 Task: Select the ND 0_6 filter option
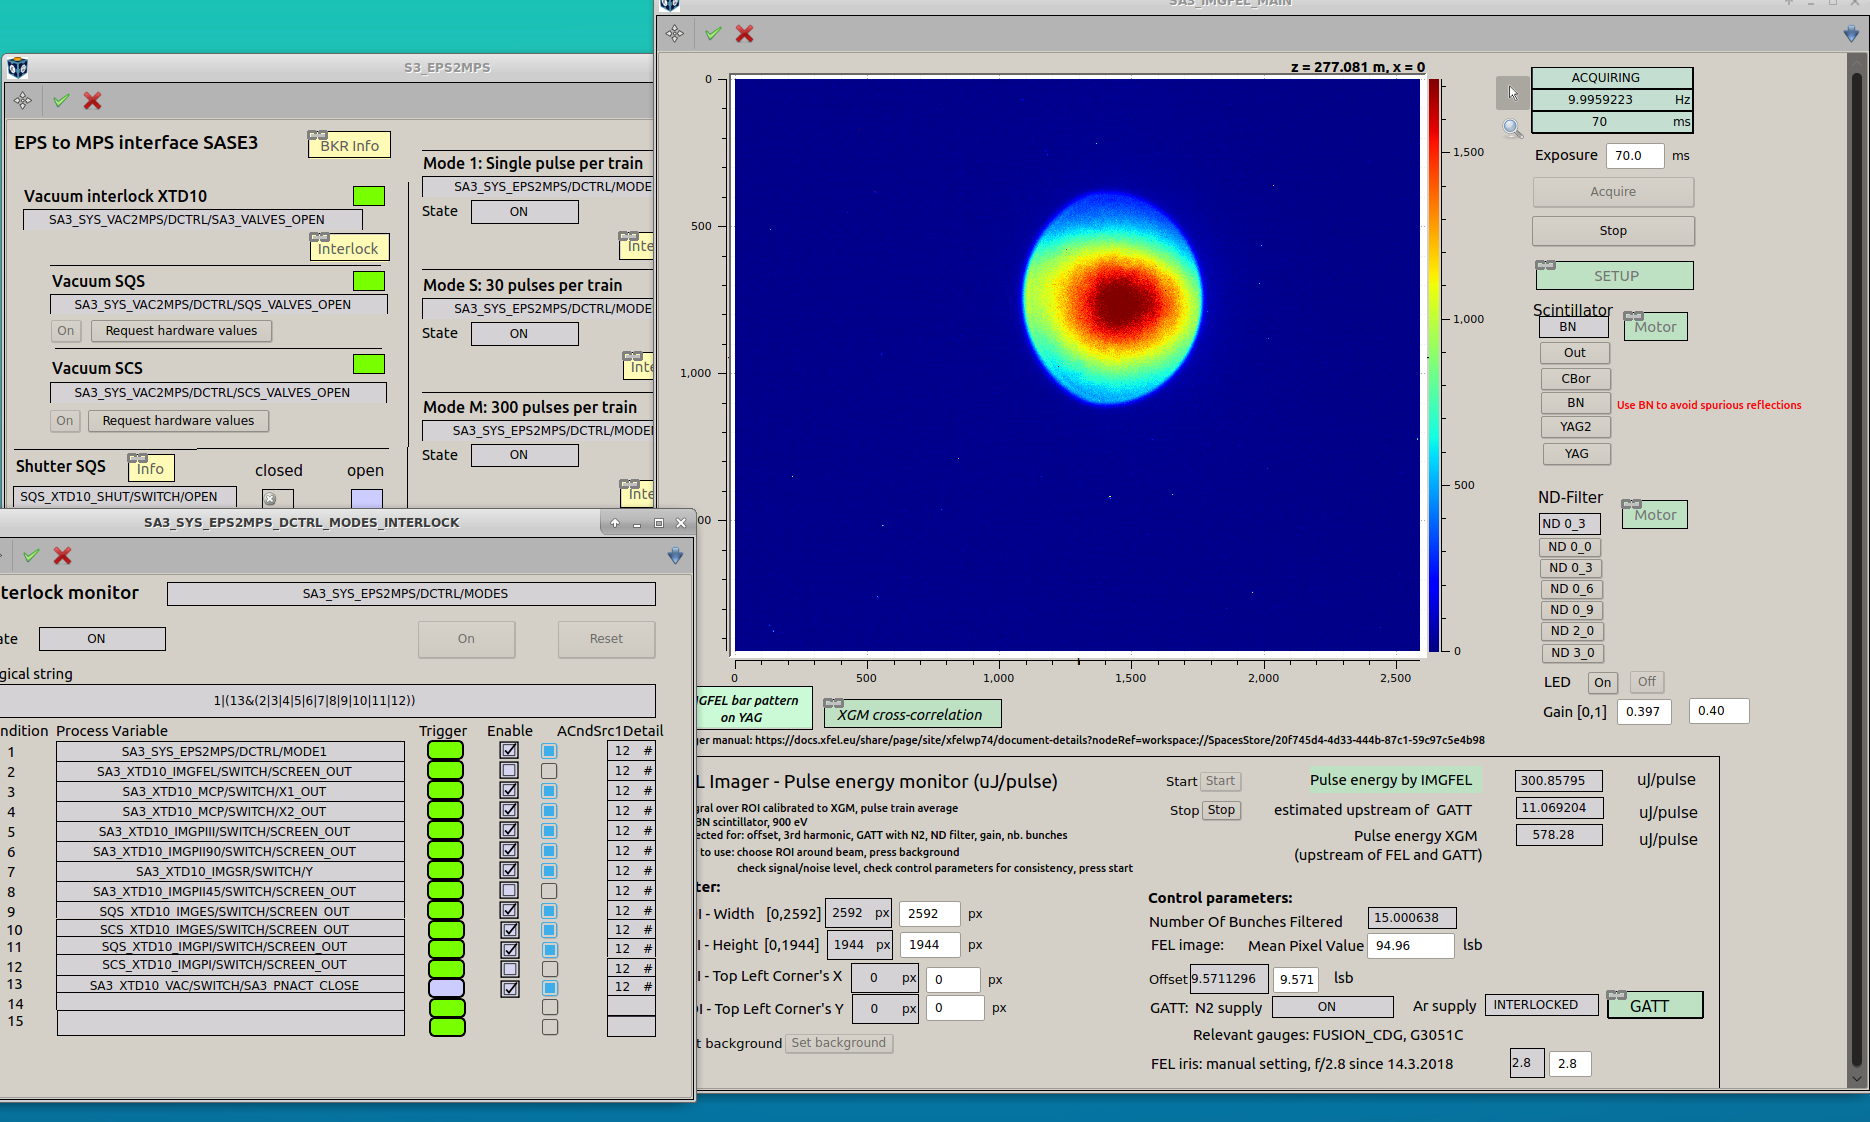tap(1571, 589)
